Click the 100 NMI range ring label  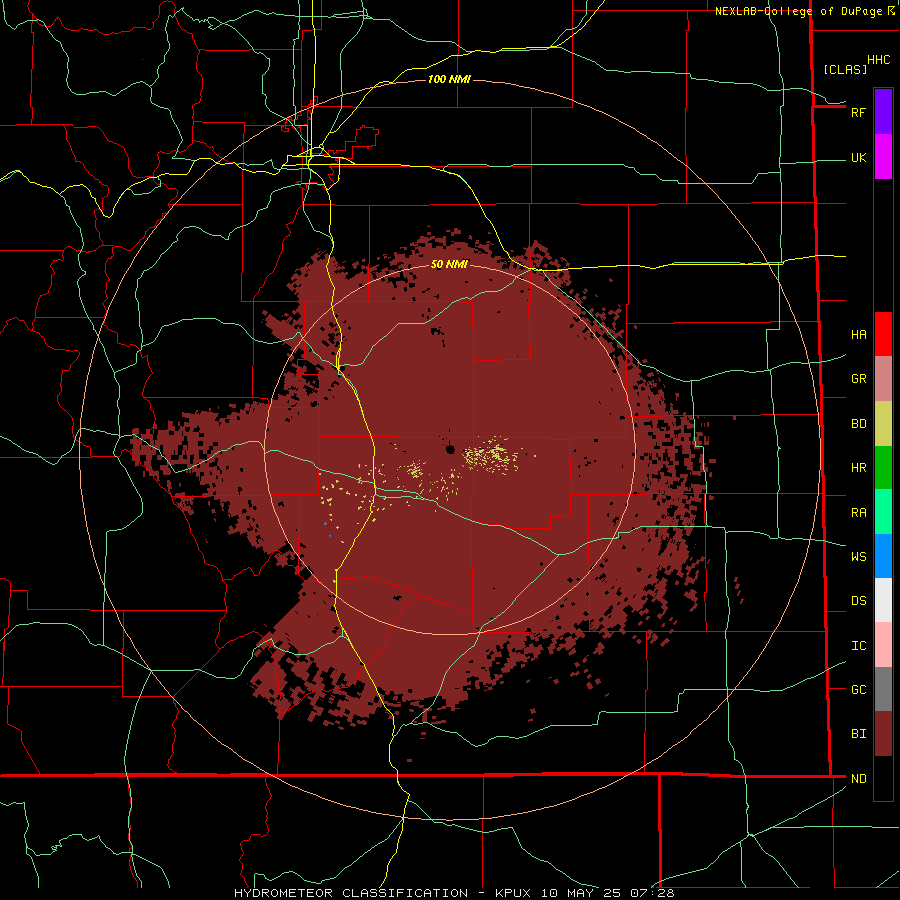[x=449, y=79]
